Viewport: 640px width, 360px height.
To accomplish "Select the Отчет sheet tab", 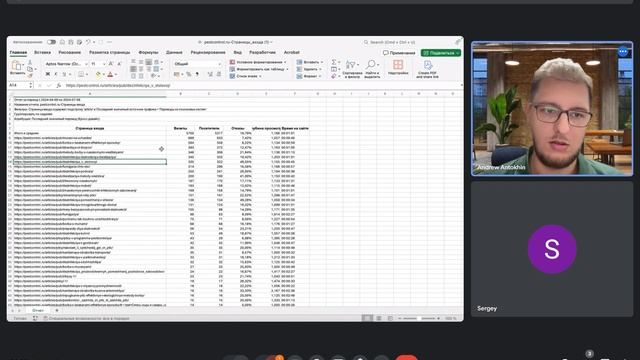I will pos(38,311).
